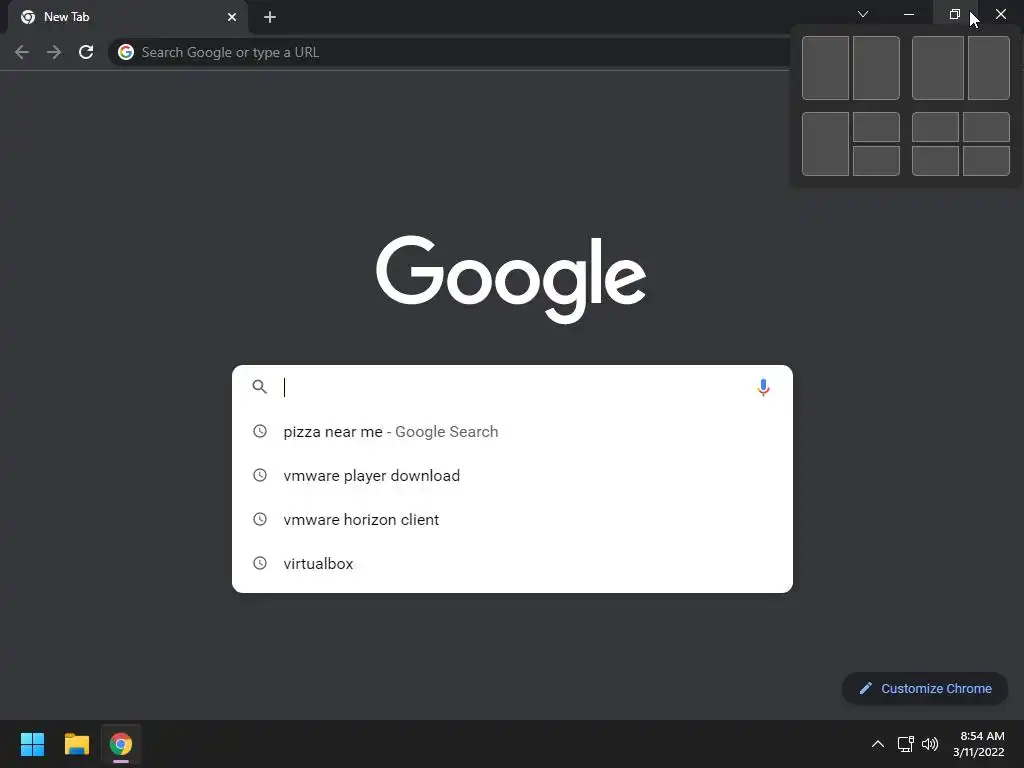Screen dimensions: 1024x768
Task: Click inside the Google search input
Action: point(513,387)
